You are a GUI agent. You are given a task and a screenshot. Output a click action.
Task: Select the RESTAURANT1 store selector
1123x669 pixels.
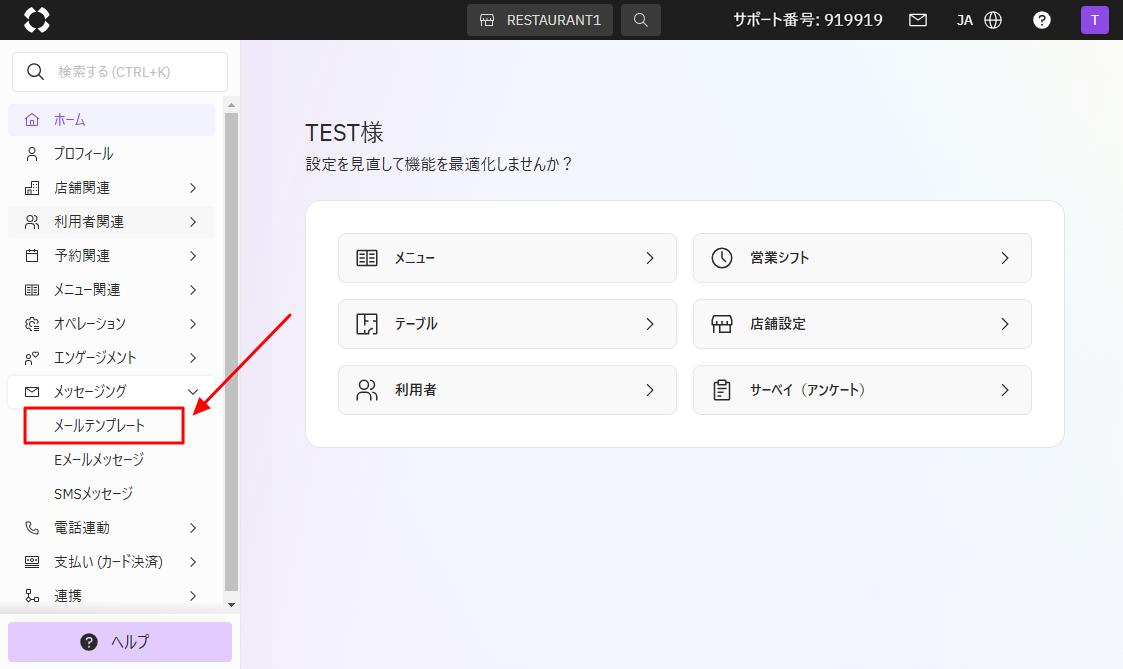click(x=540, y=20)
